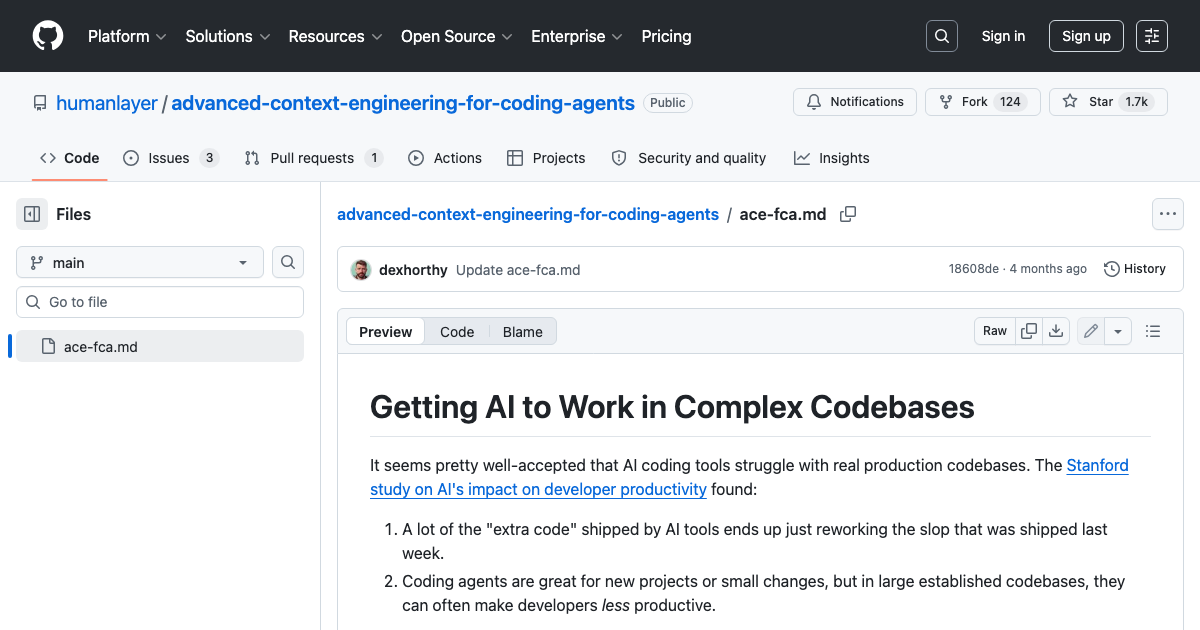Fork the repository
1200x630 pixels.
[982, 102]
